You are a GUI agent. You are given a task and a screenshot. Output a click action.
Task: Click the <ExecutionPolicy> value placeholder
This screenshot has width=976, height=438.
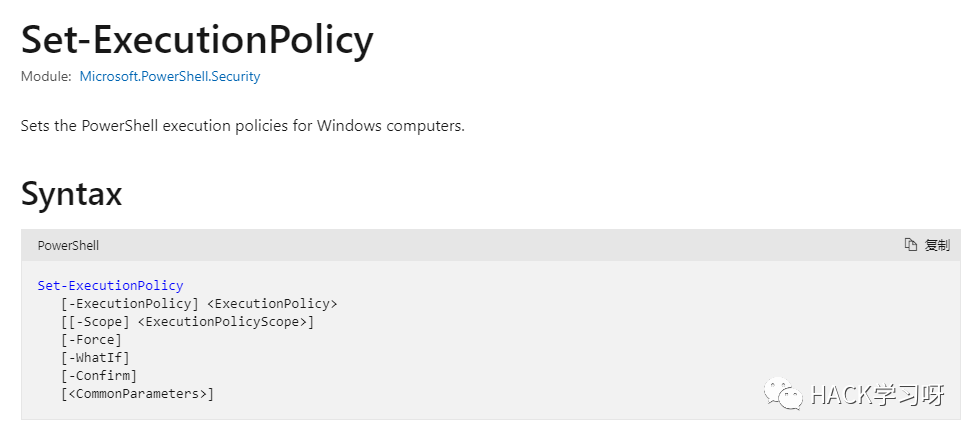click(272, 304)
